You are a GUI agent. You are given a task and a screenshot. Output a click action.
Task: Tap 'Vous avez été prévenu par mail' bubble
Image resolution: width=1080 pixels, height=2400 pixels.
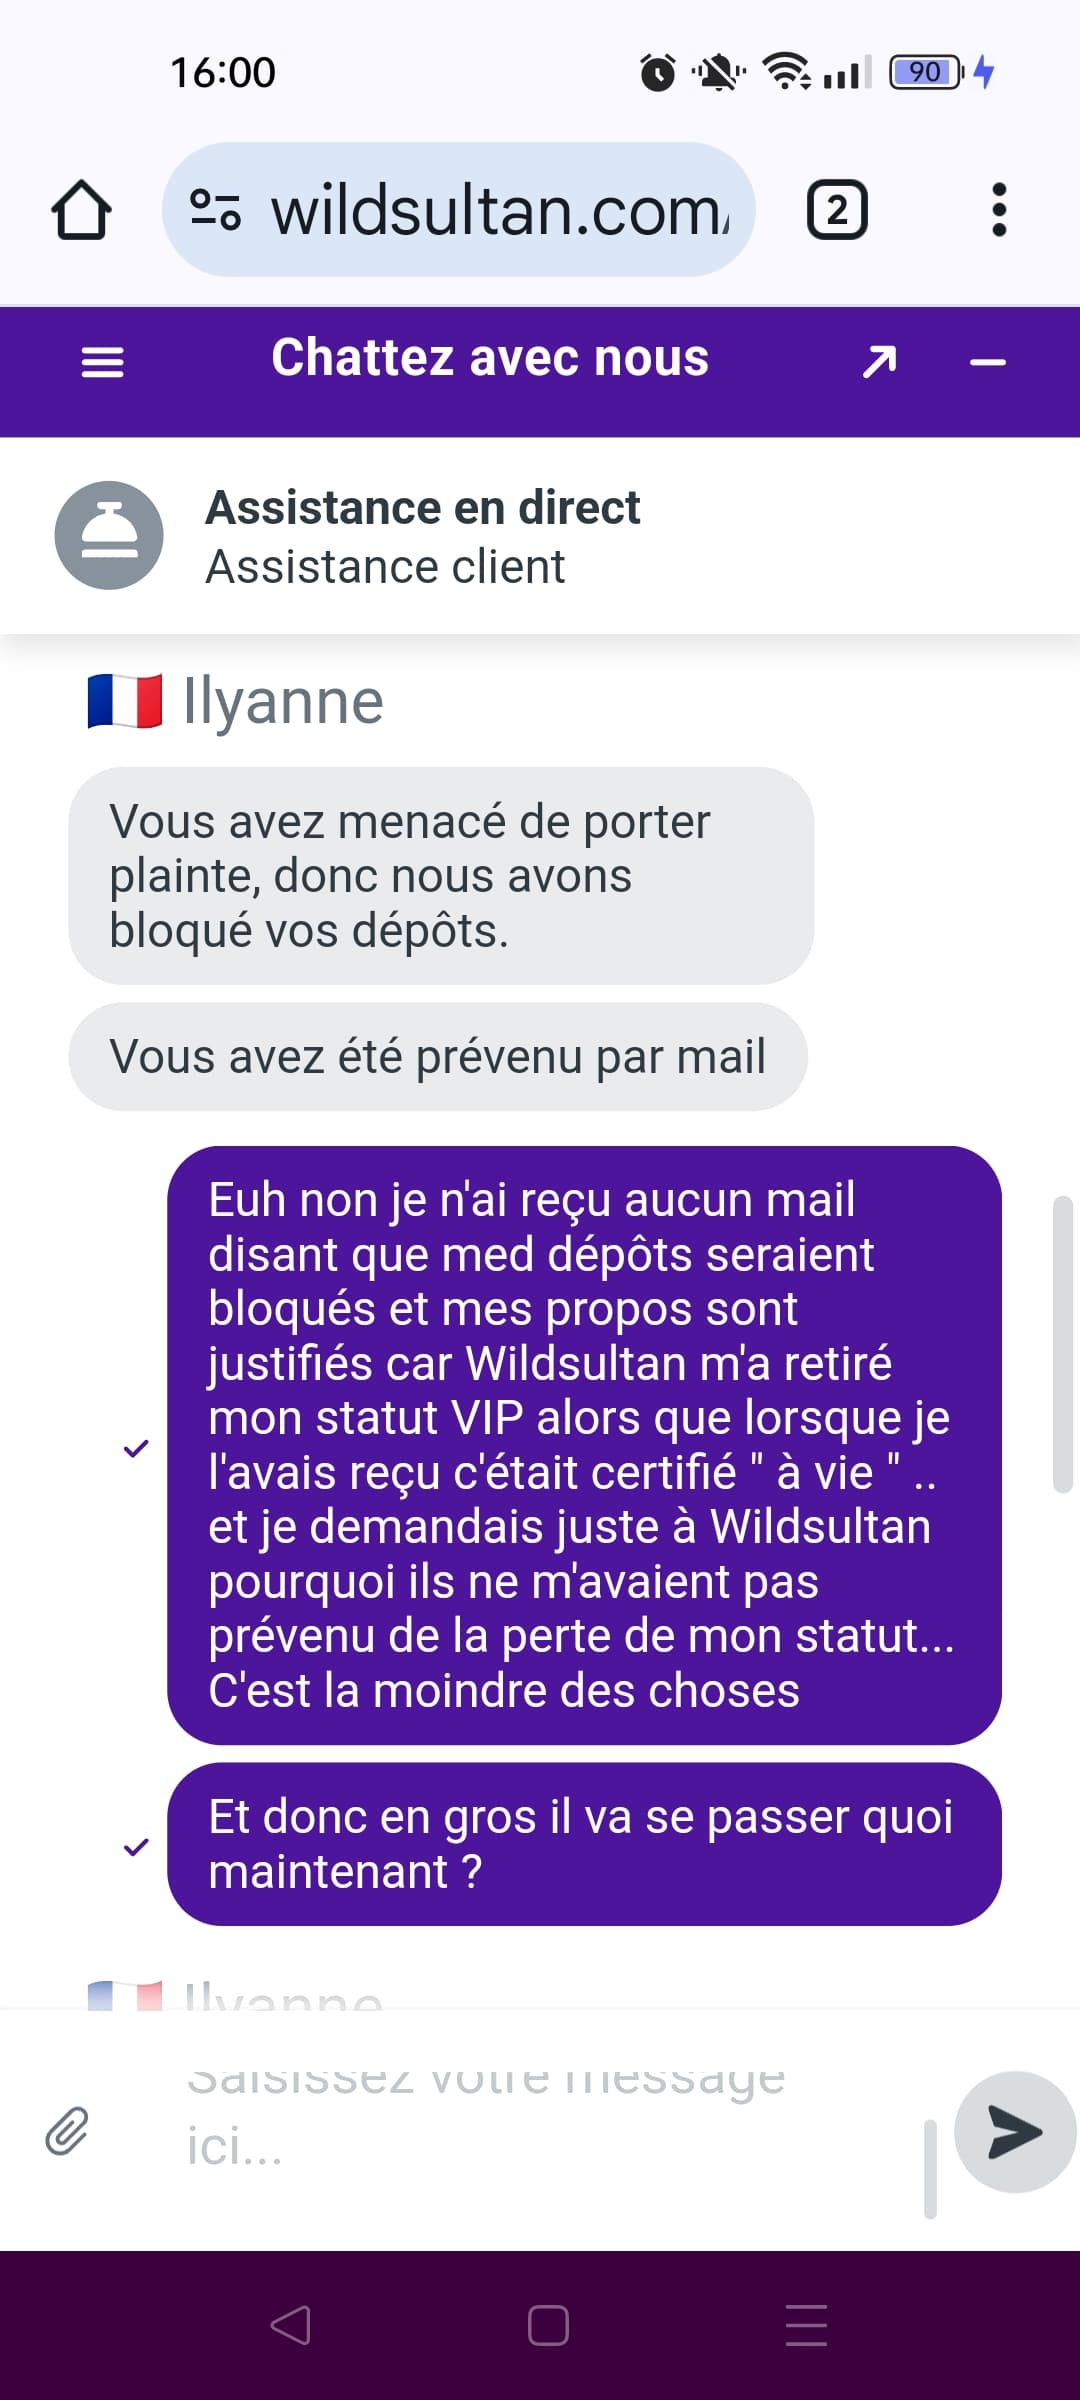click(438, 1056)
